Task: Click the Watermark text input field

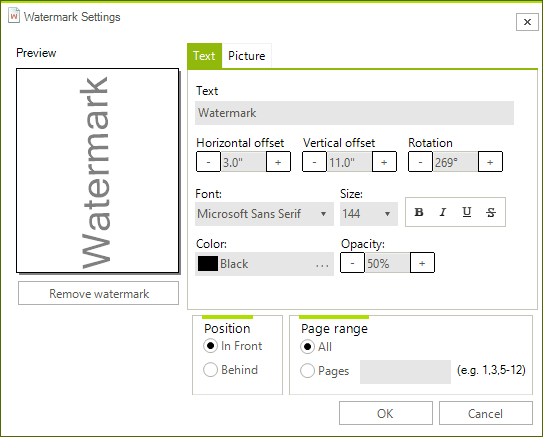Action: tap(354, 113)
